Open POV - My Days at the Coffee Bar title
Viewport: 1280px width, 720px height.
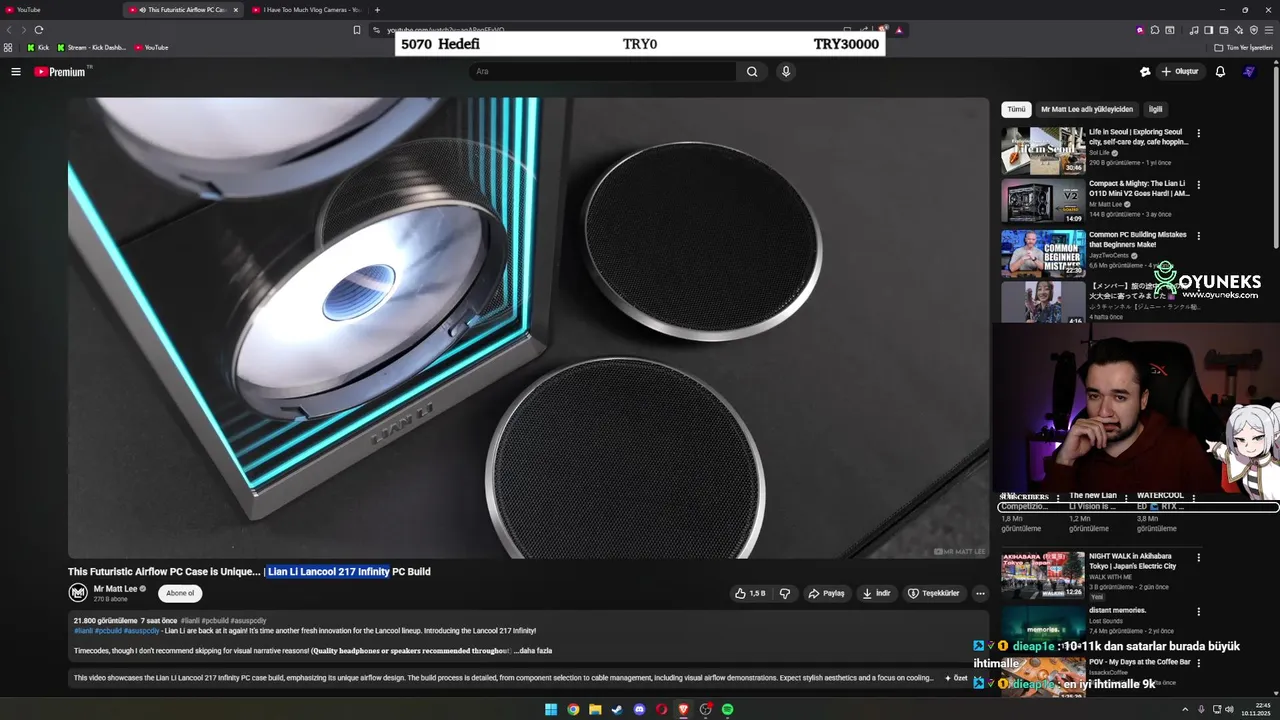tap(1139, 662)
